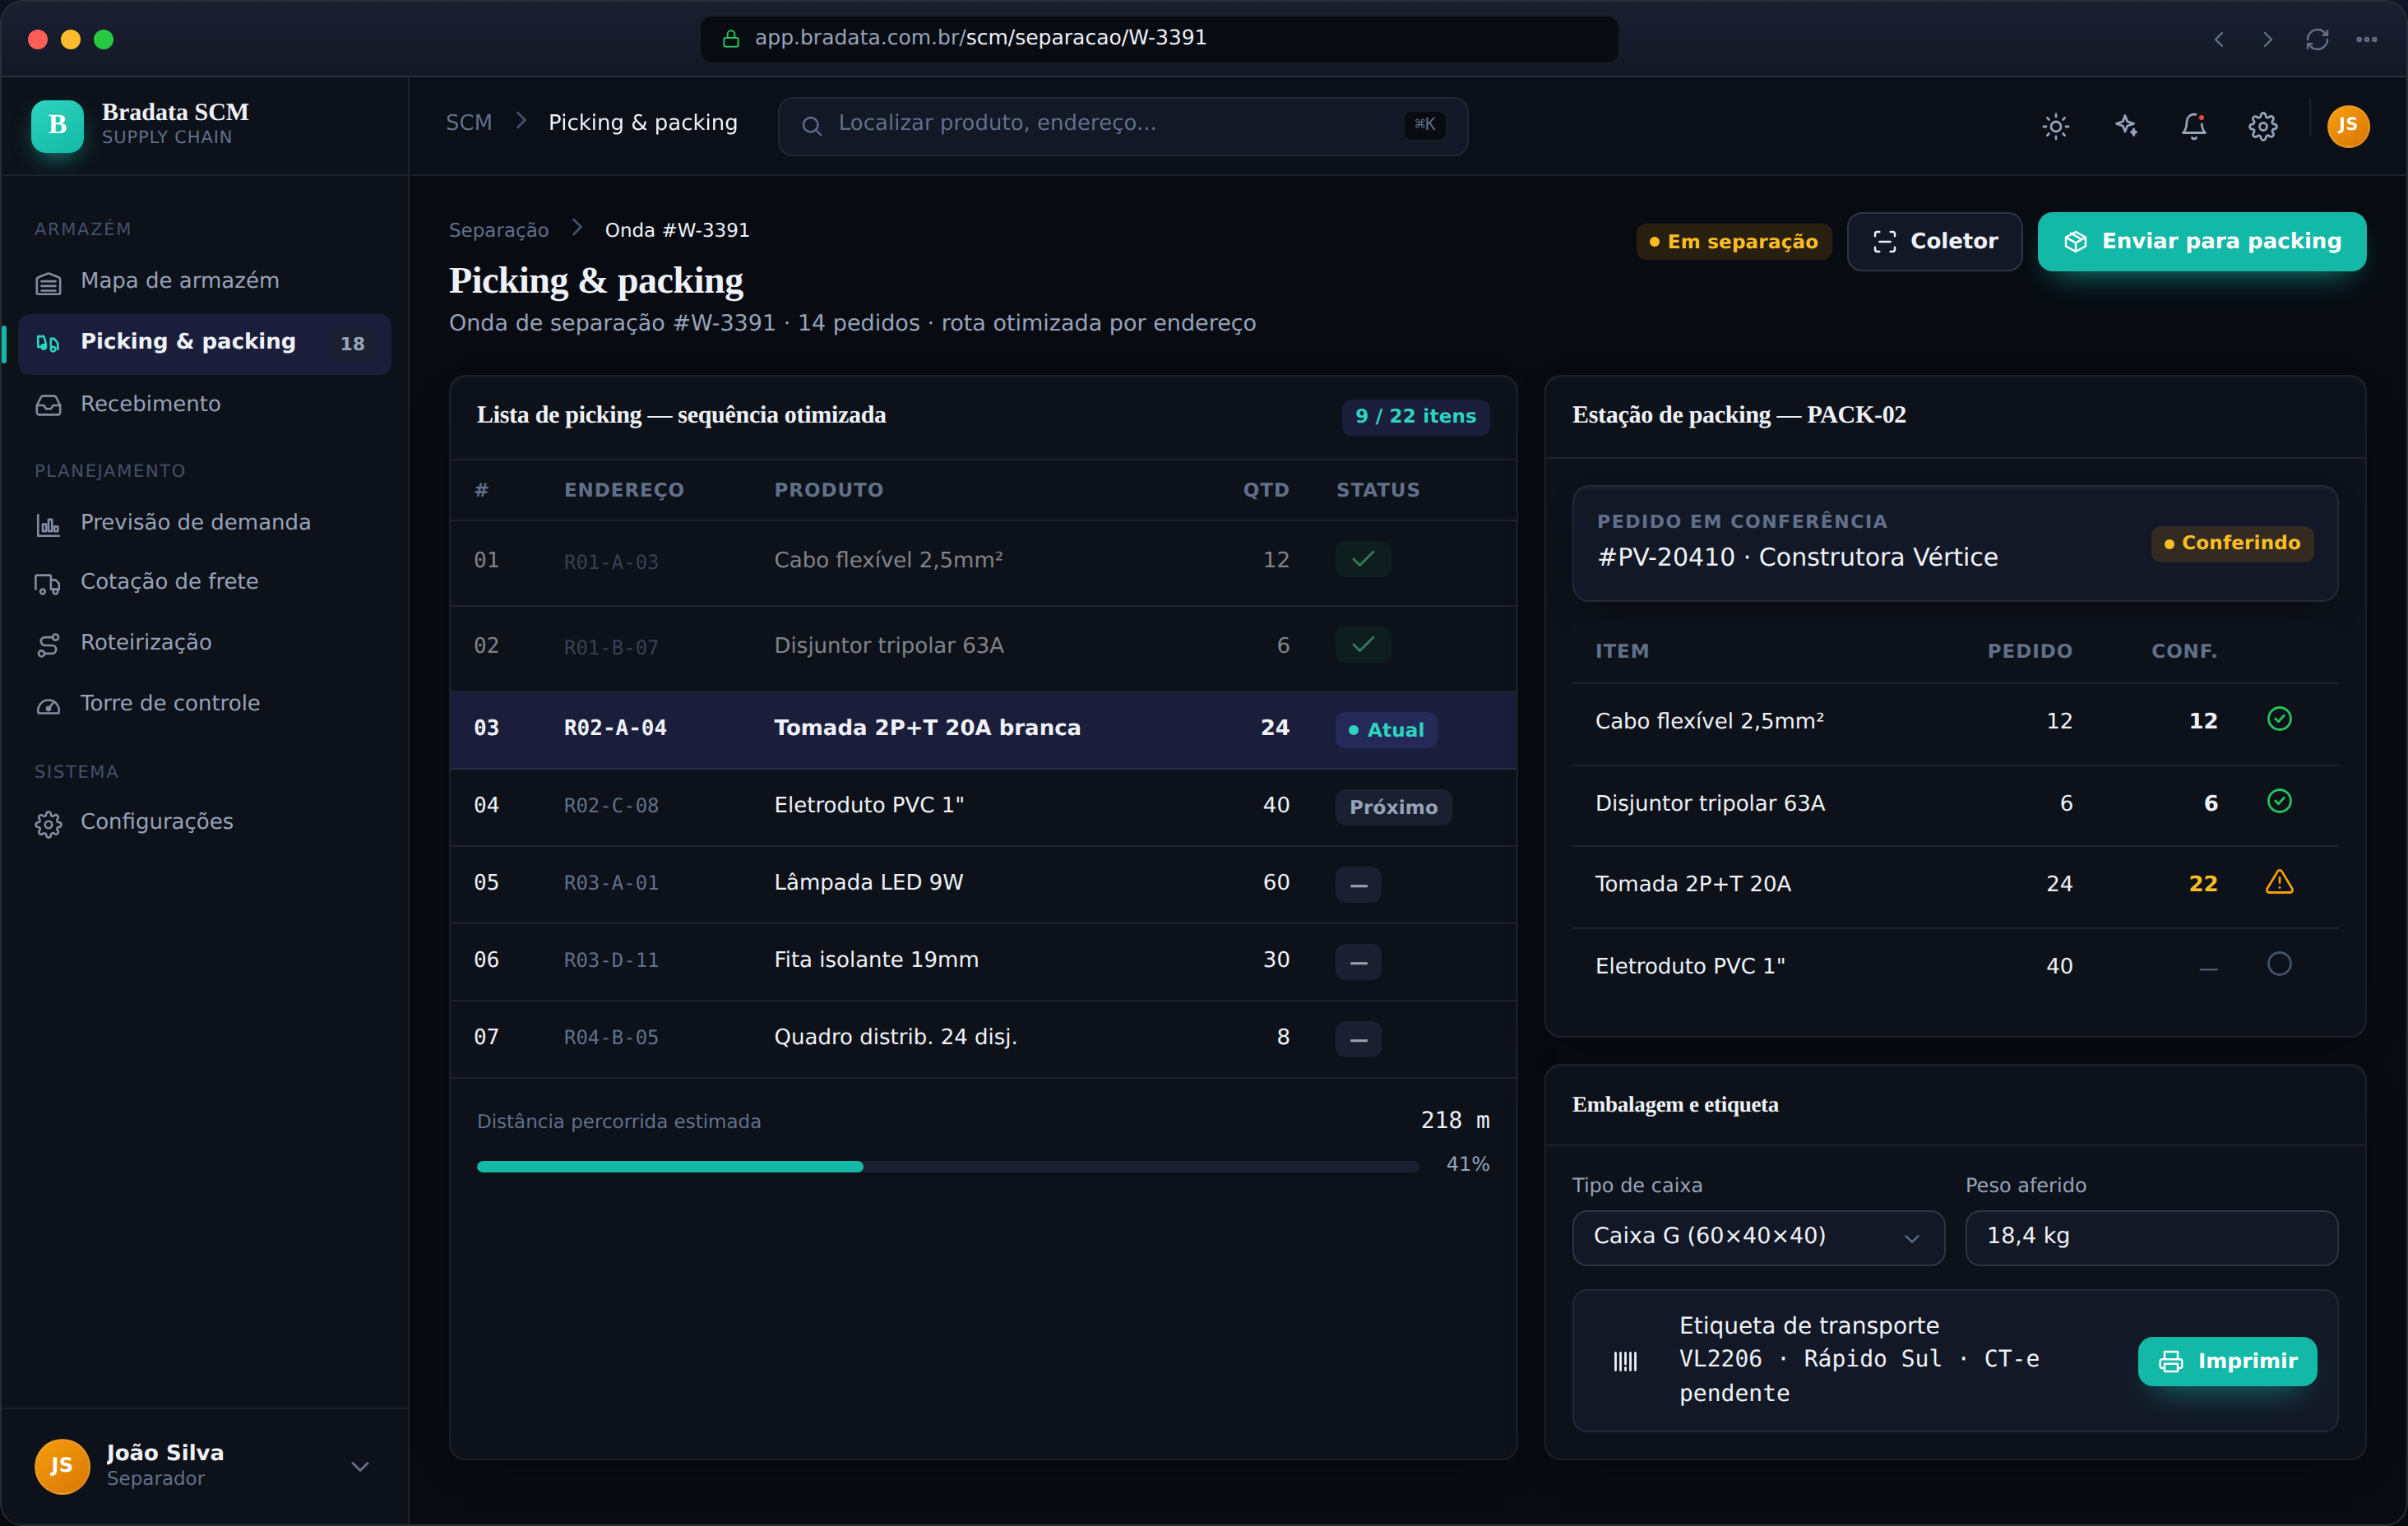Click the warning triangle for Tomada 2P+T 20A

pyautogui.click(x=2279, y=882)
